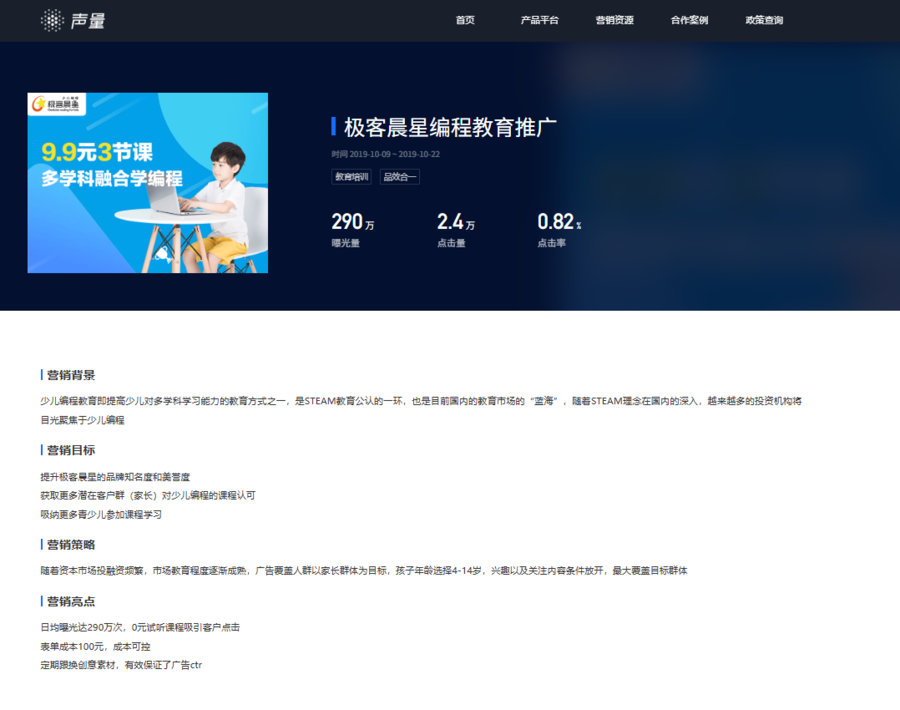Image resolution: width=900 pixels, height=710 pixels.
Task: Open the 首页 menu item
Action: (465, 20)
